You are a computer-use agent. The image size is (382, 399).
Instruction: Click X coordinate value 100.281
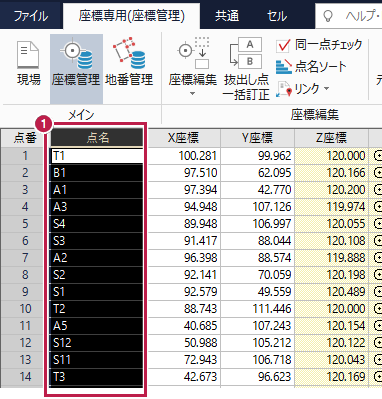pos(198,156)
